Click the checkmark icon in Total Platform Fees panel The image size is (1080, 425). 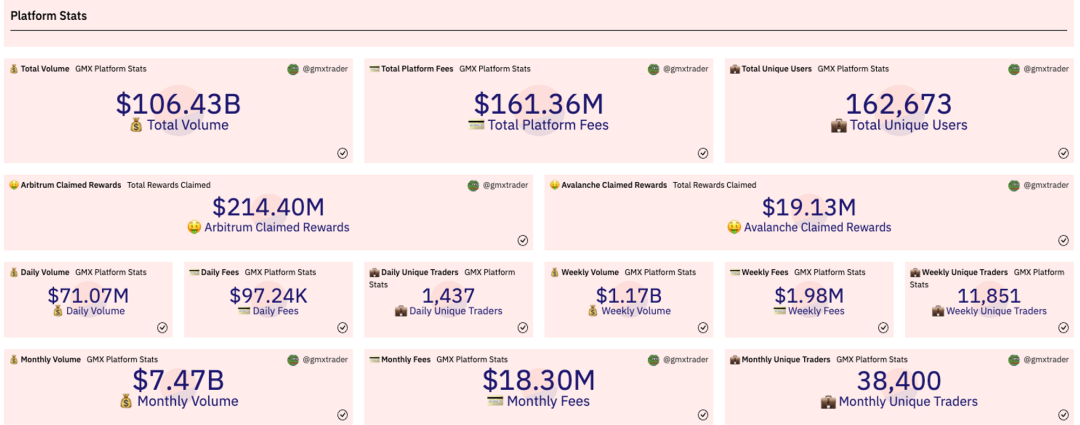(x=703, y=153)
